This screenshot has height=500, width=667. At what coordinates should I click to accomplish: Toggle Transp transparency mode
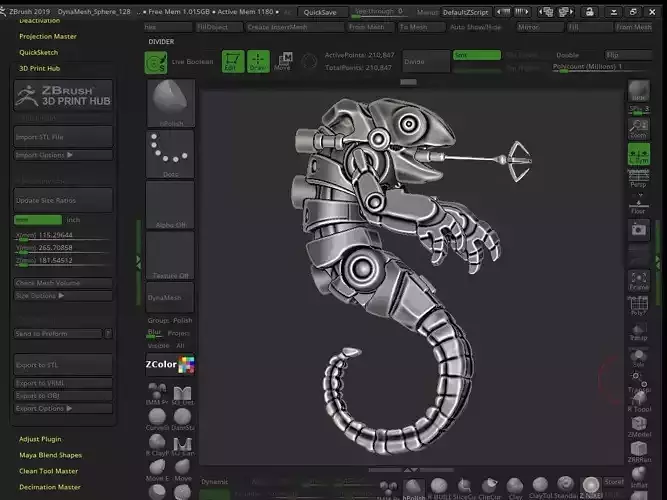[x=638, y=332]
